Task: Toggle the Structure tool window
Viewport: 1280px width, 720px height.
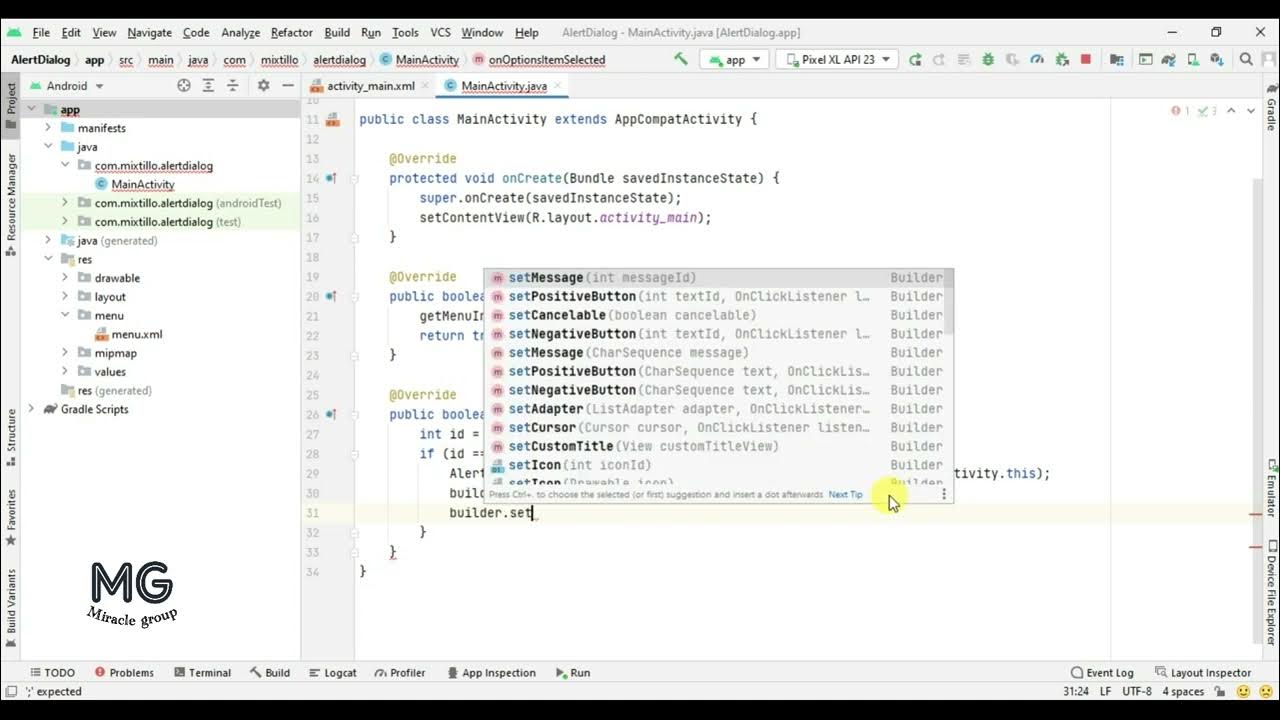Action: click(11, 438)
